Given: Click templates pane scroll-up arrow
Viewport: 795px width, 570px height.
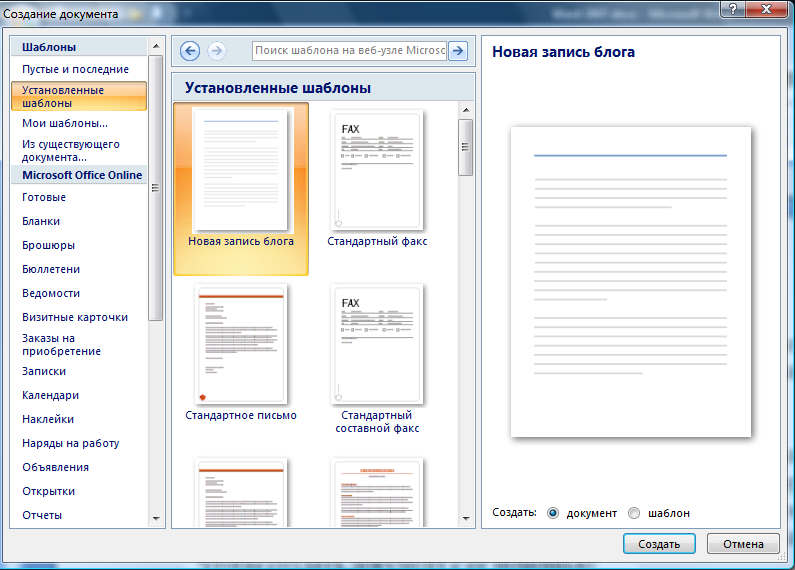Looking at the screenshot, I should coord(466,110).
